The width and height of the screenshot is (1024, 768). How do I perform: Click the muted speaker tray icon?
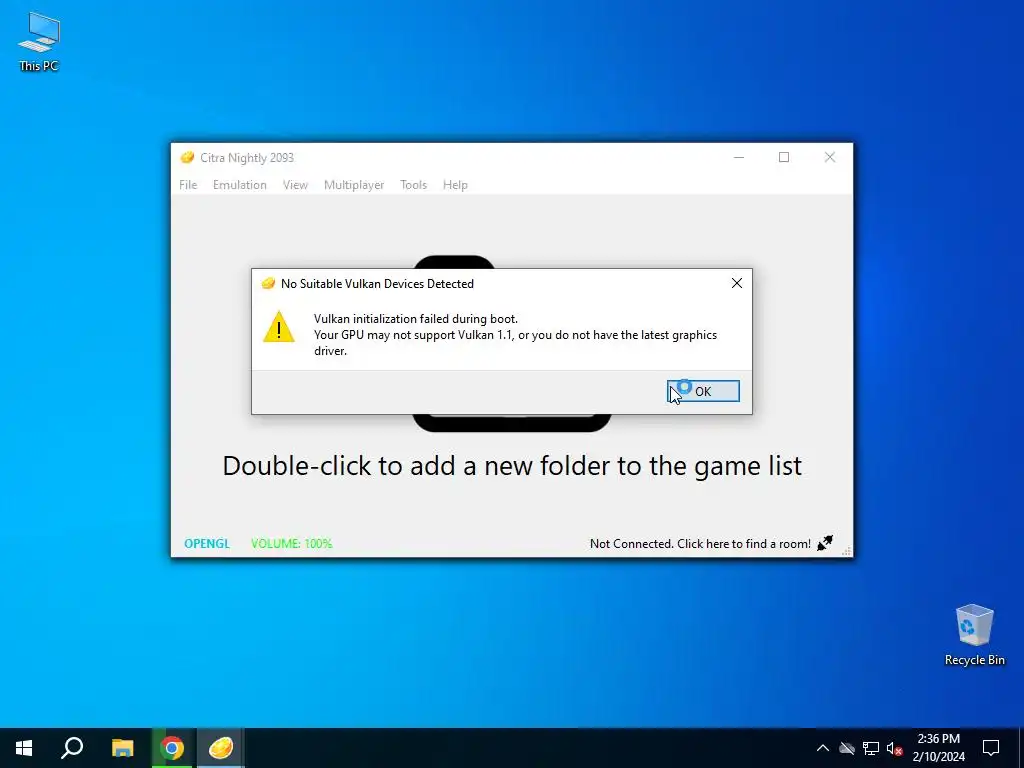[x=894, y=748]
